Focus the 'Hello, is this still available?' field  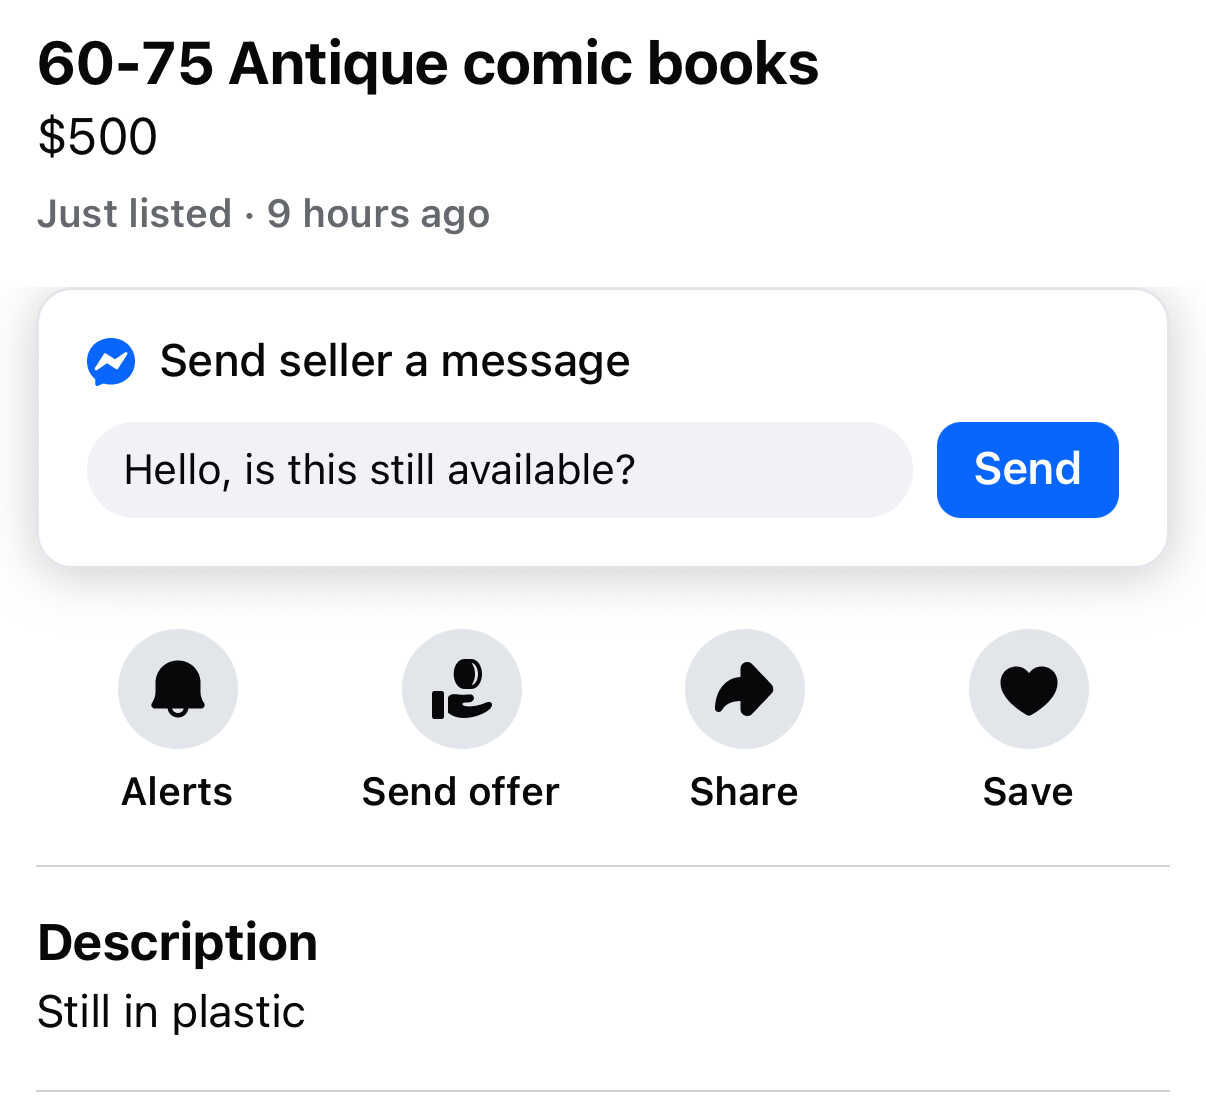click(500, 469)
